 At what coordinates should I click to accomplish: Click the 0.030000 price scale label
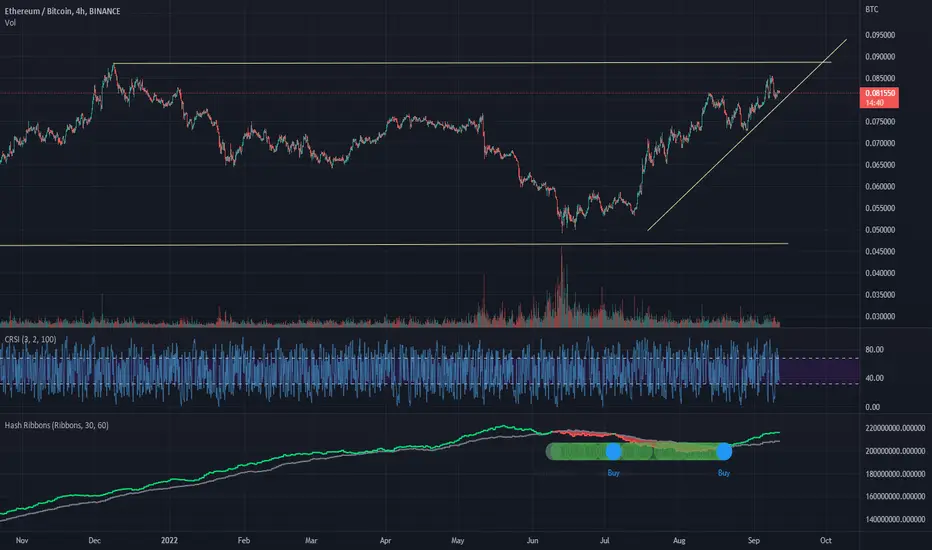tap(880, 317)
